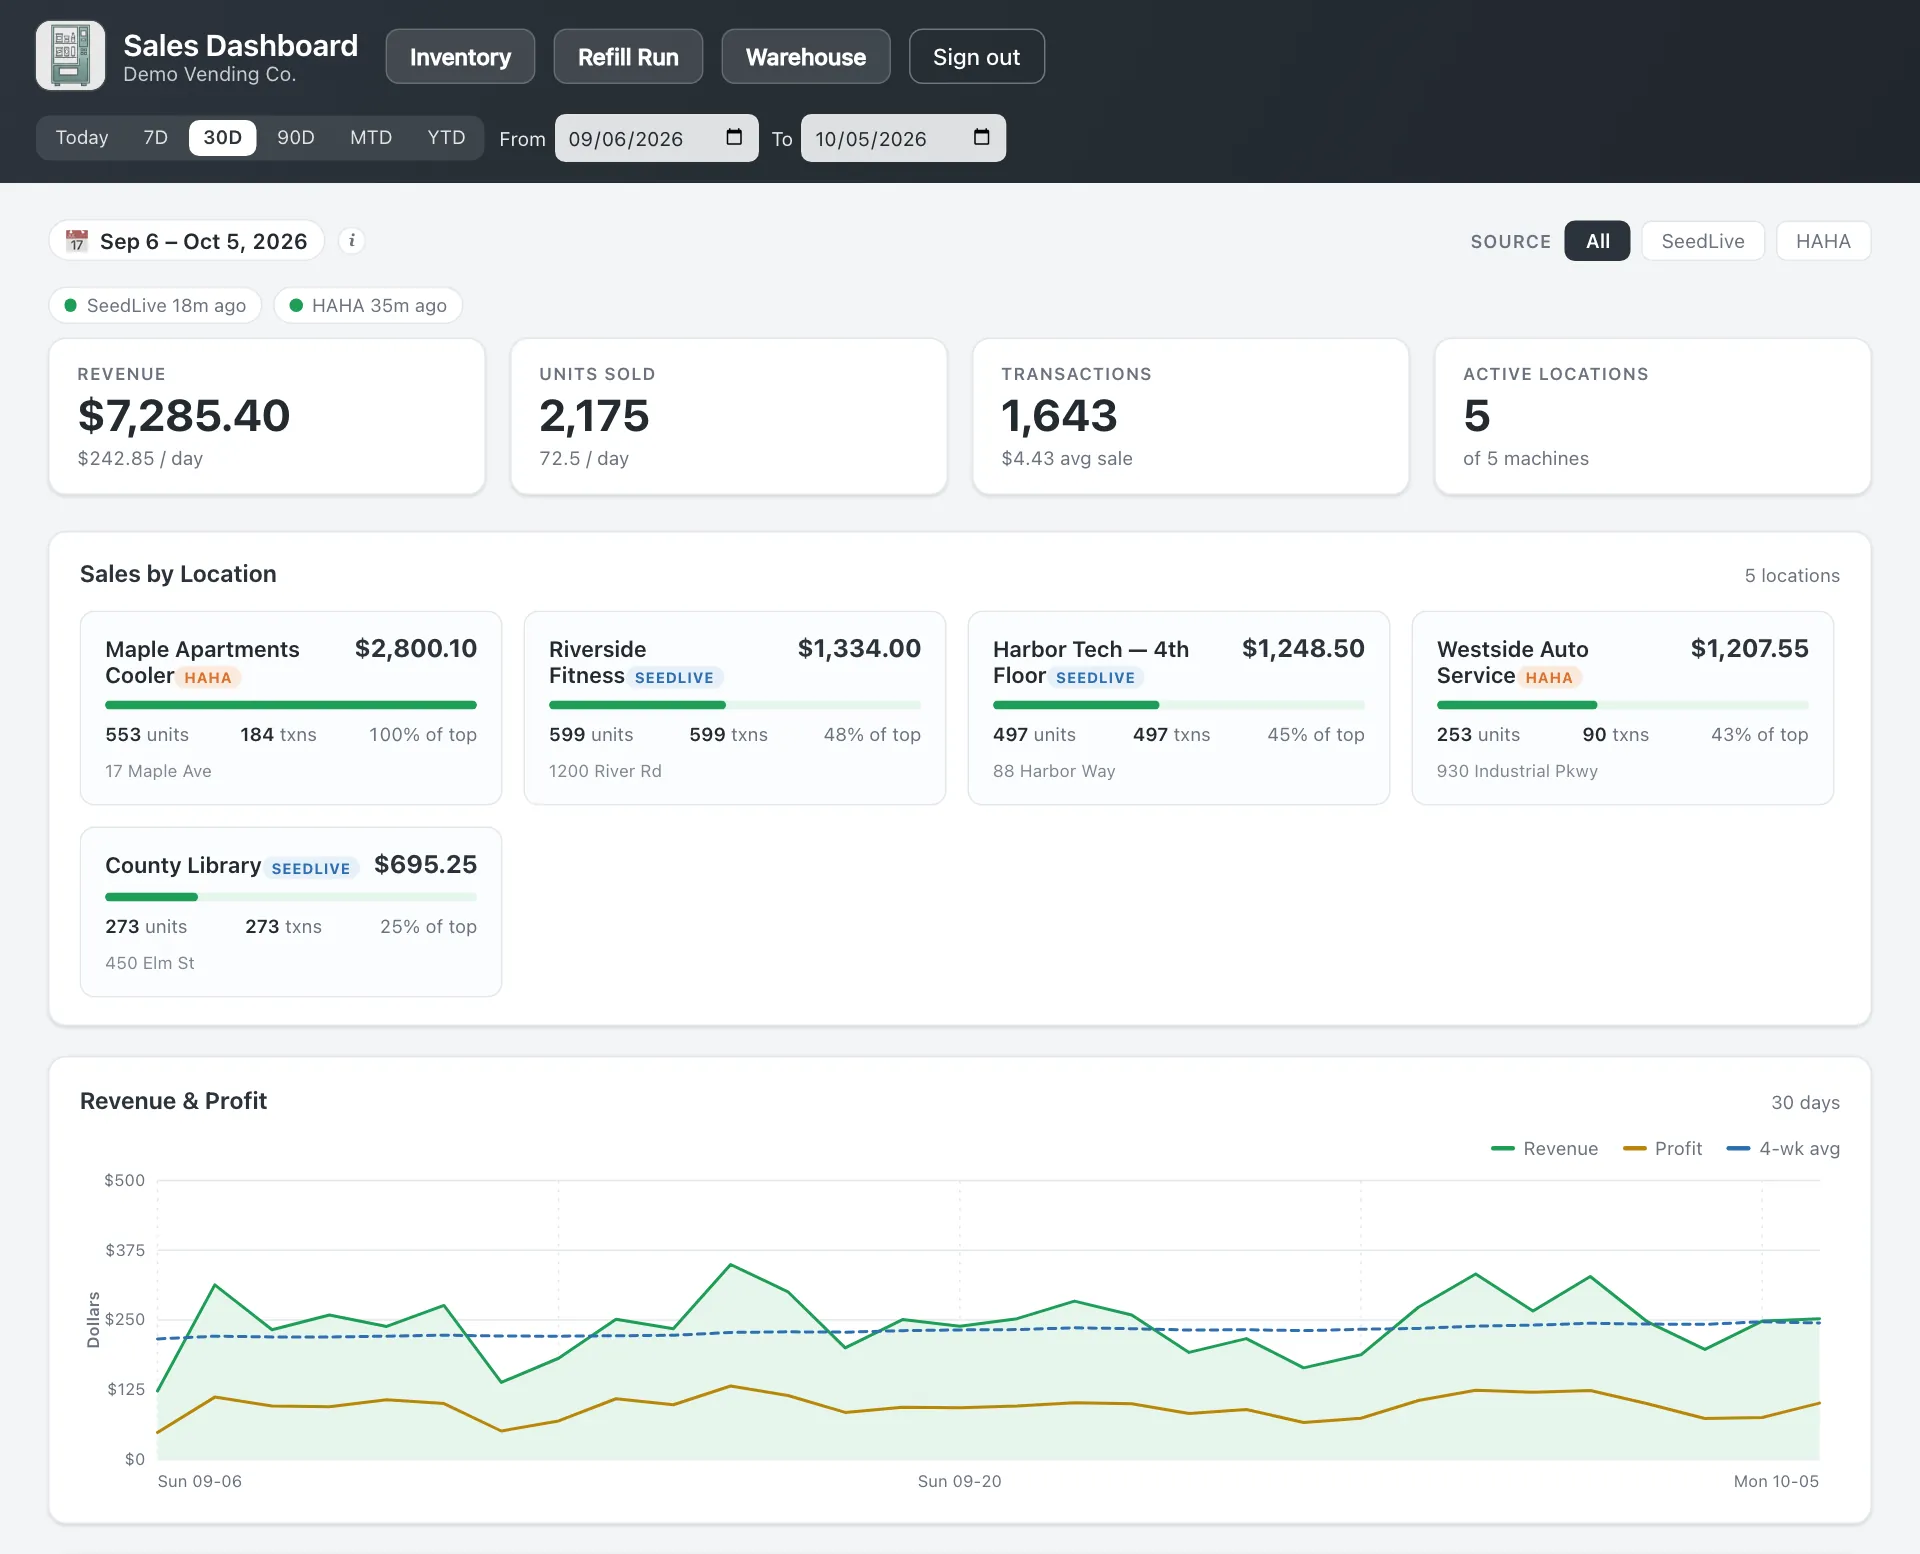Viewport: 1920px width, 1554px height.
Task: Select the 7D range option
Action: coord(156,138)
